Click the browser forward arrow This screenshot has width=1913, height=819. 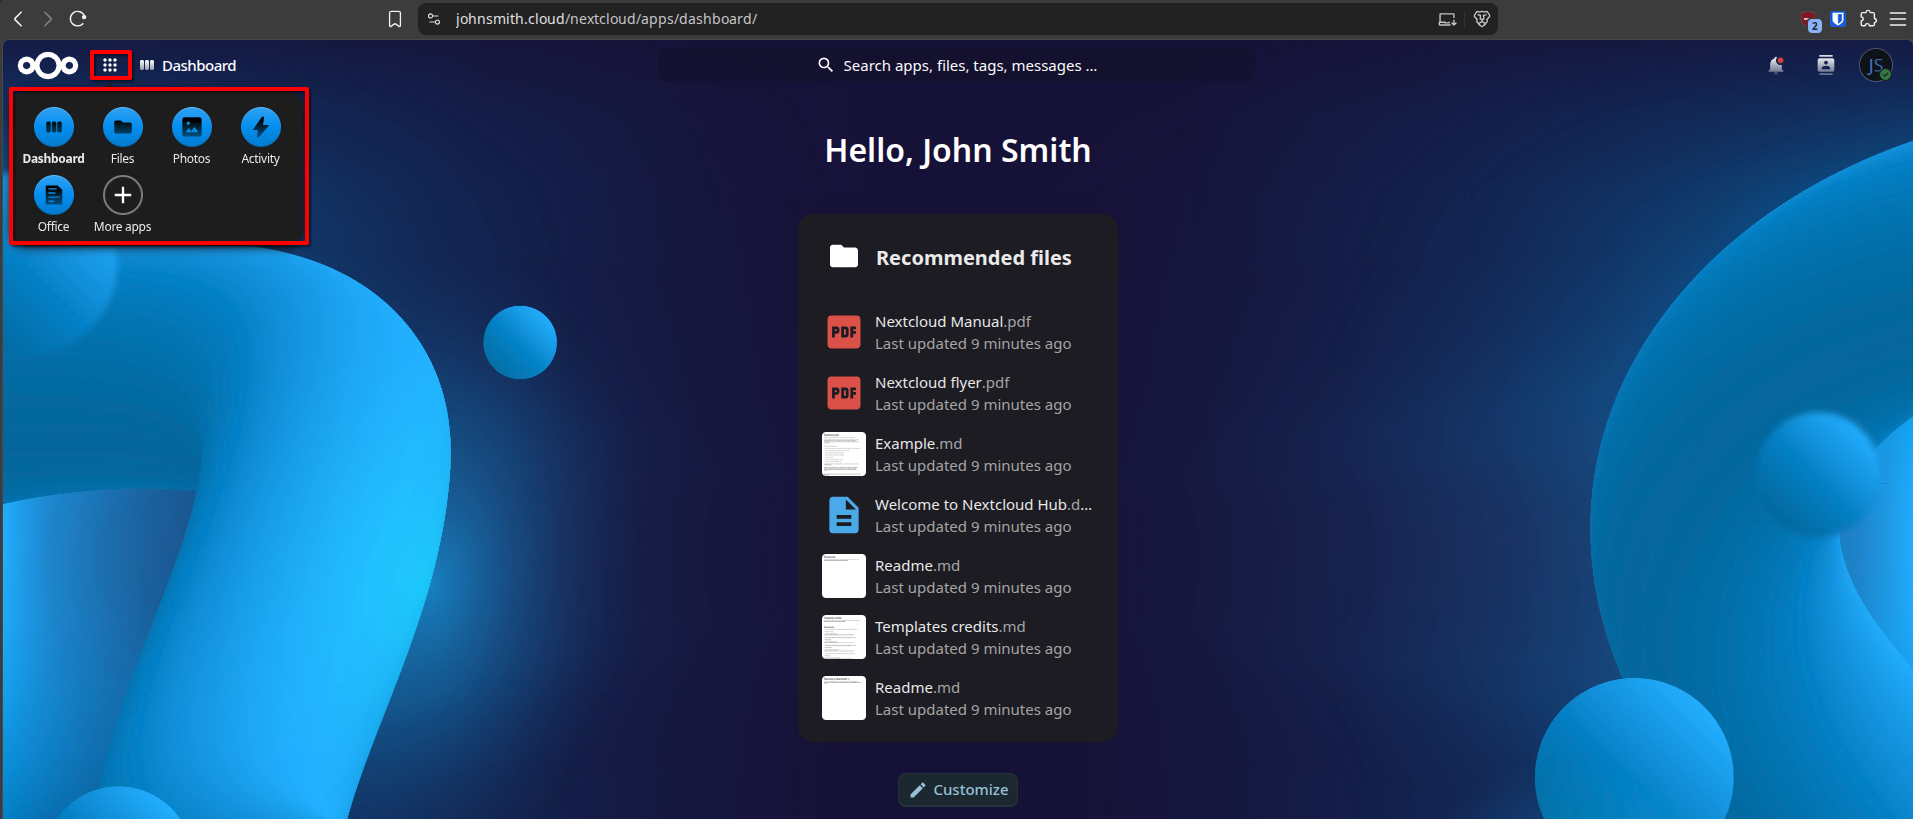click(x=47, y=19)
